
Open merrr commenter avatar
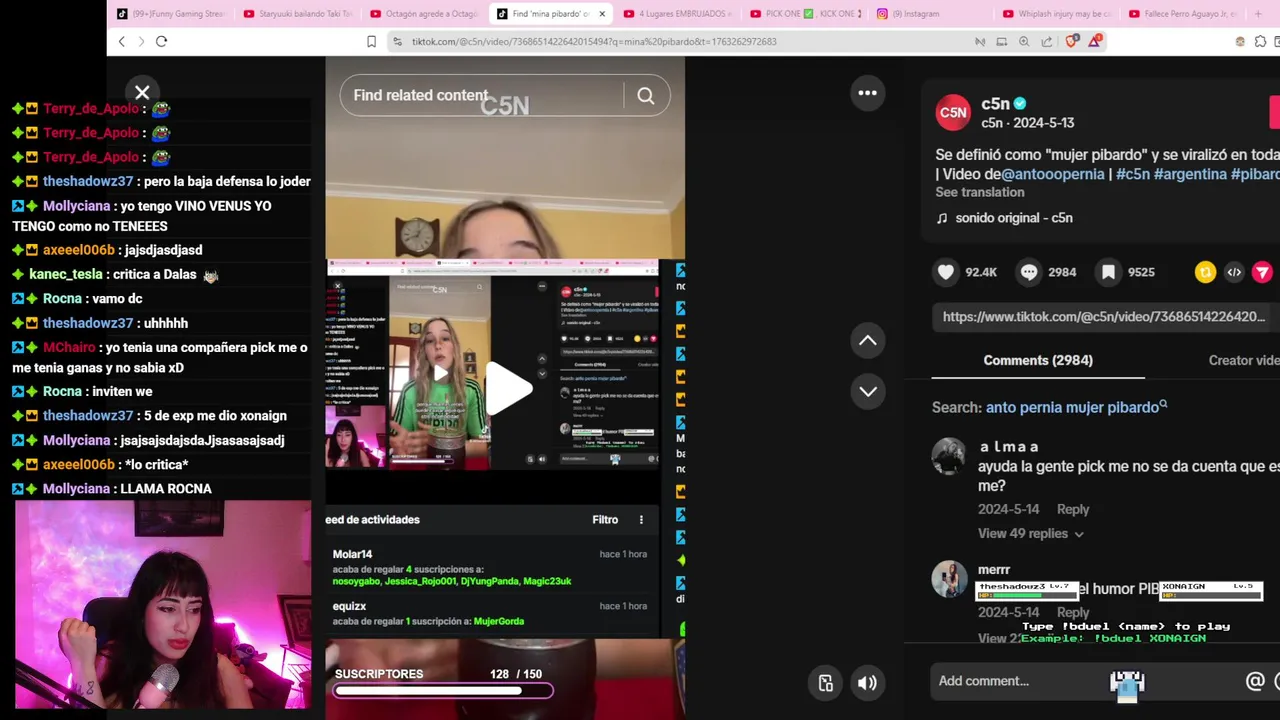click(x=949, y=579)
